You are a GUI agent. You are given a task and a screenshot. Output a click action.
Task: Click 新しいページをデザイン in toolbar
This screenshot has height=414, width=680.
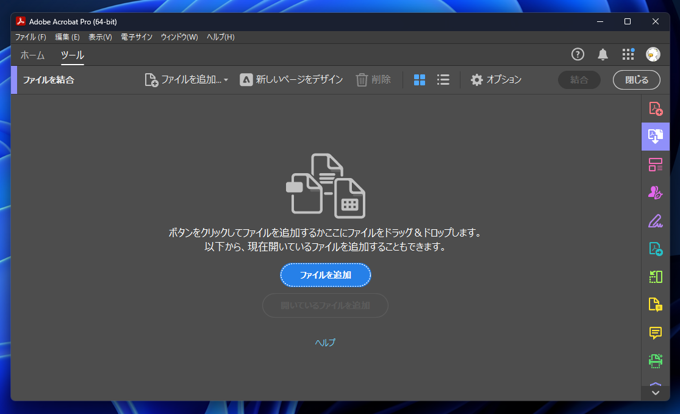291,80
